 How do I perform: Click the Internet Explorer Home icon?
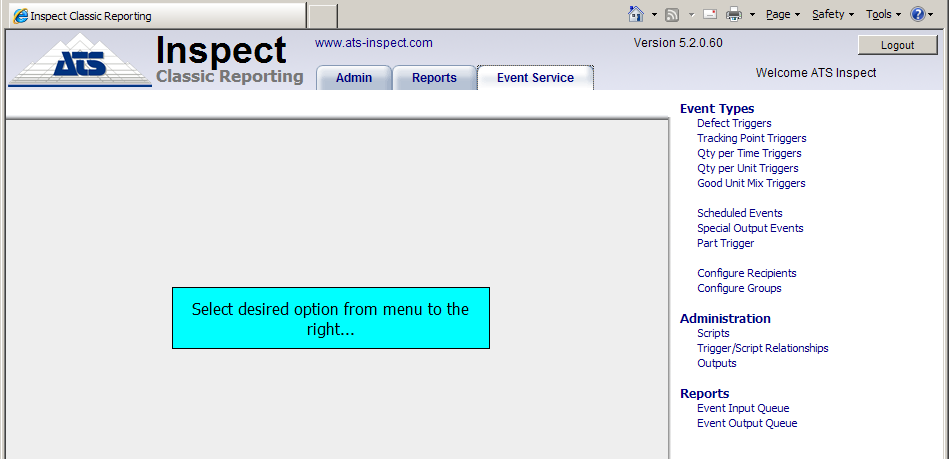click(635, 14)
